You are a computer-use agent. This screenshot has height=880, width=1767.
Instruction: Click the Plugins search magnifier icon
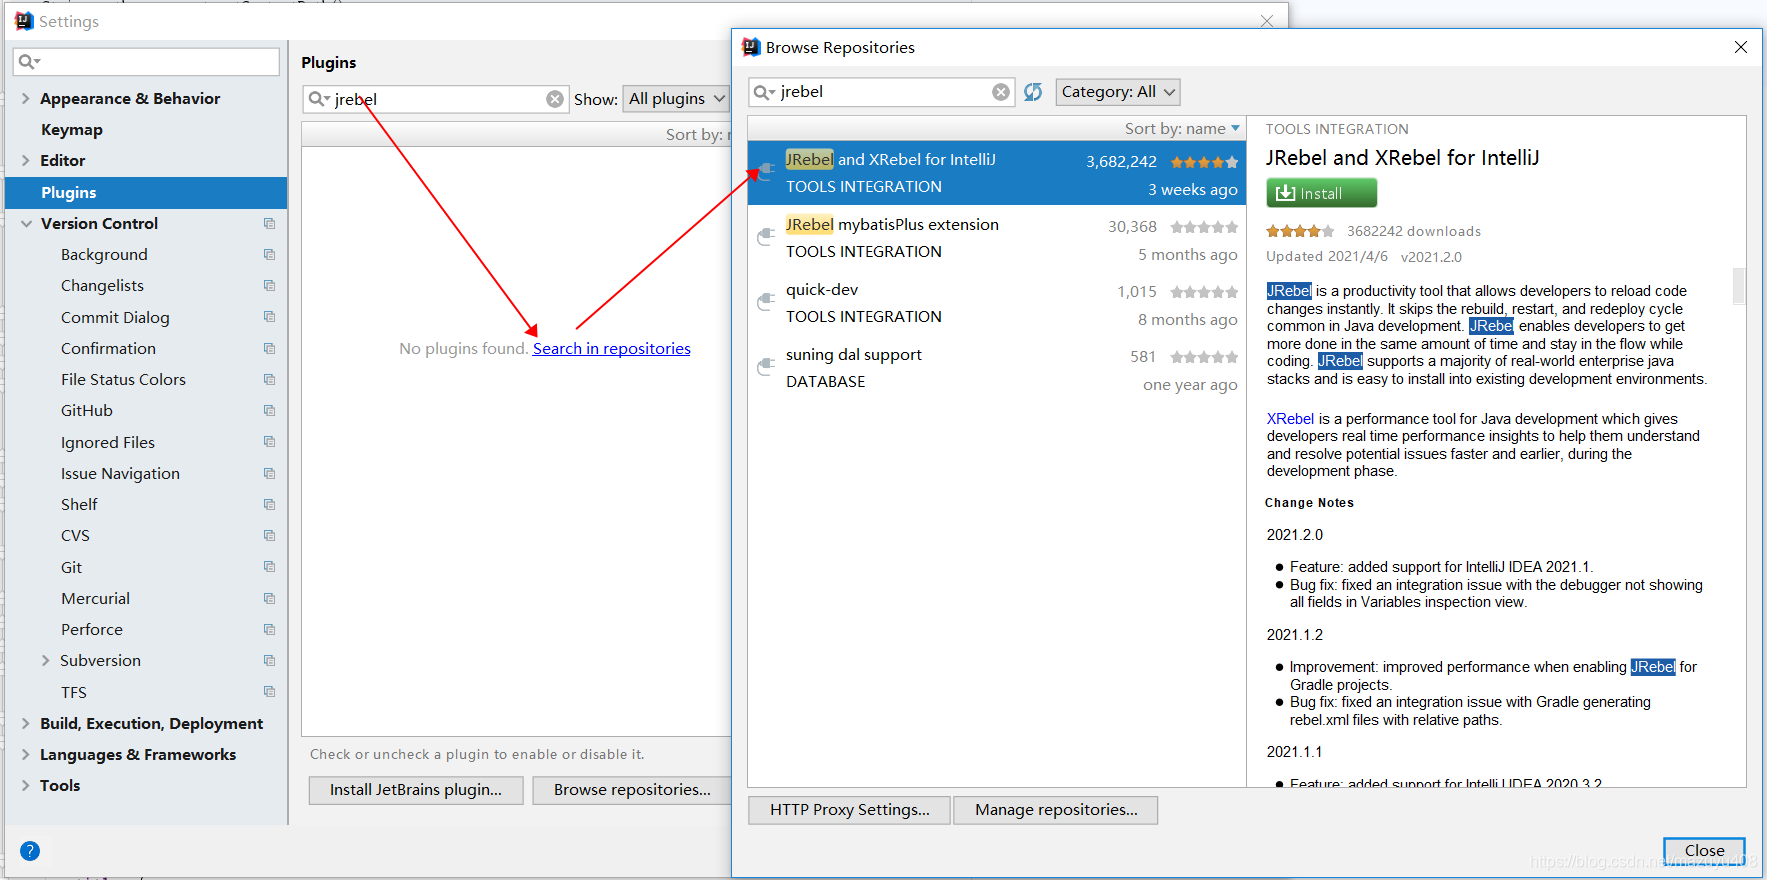click(318, 99)
